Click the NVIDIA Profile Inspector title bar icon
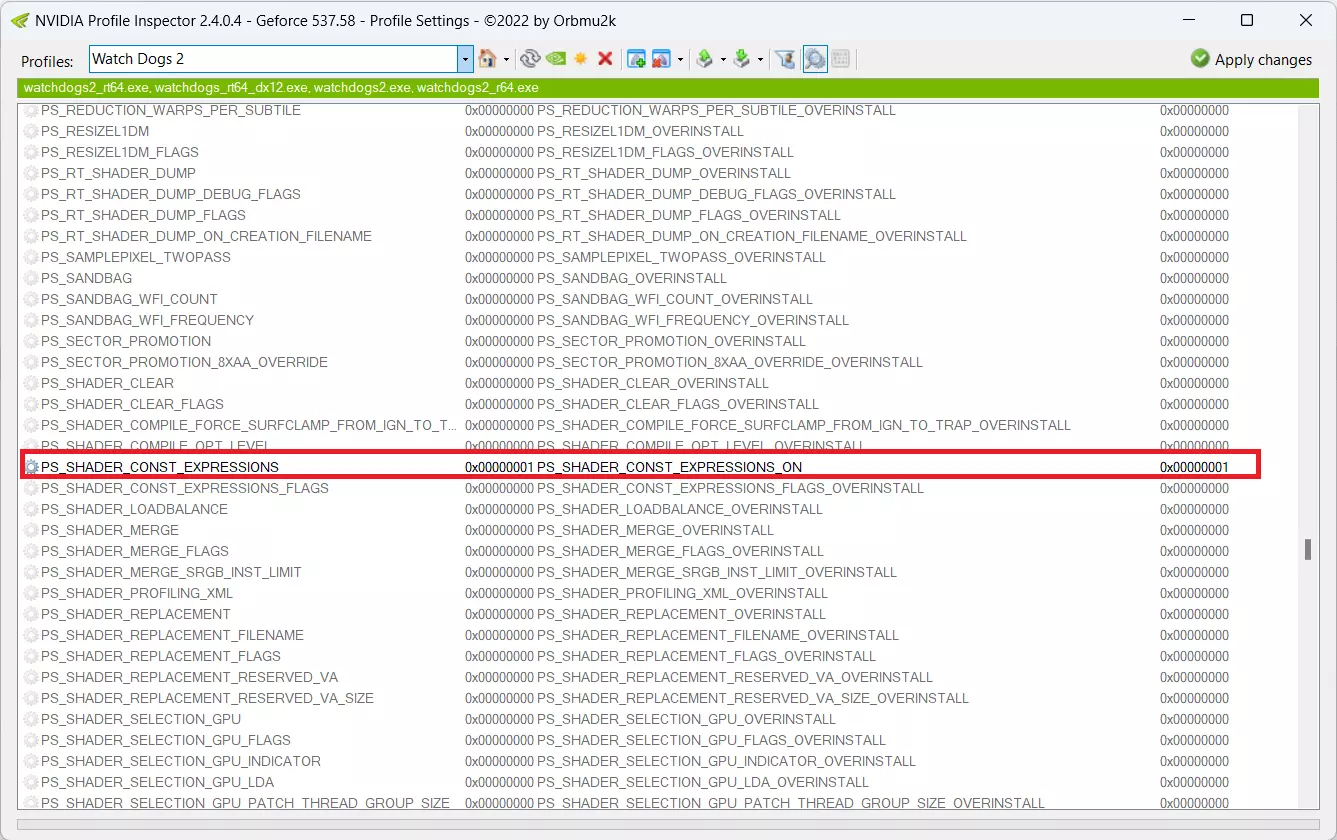This screenshot has width=1337, height=840. 20,20
